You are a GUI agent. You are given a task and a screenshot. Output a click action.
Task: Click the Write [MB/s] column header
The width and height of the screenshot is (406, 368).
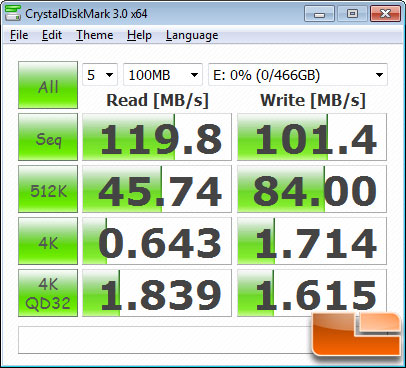click(x=313, y=100)
